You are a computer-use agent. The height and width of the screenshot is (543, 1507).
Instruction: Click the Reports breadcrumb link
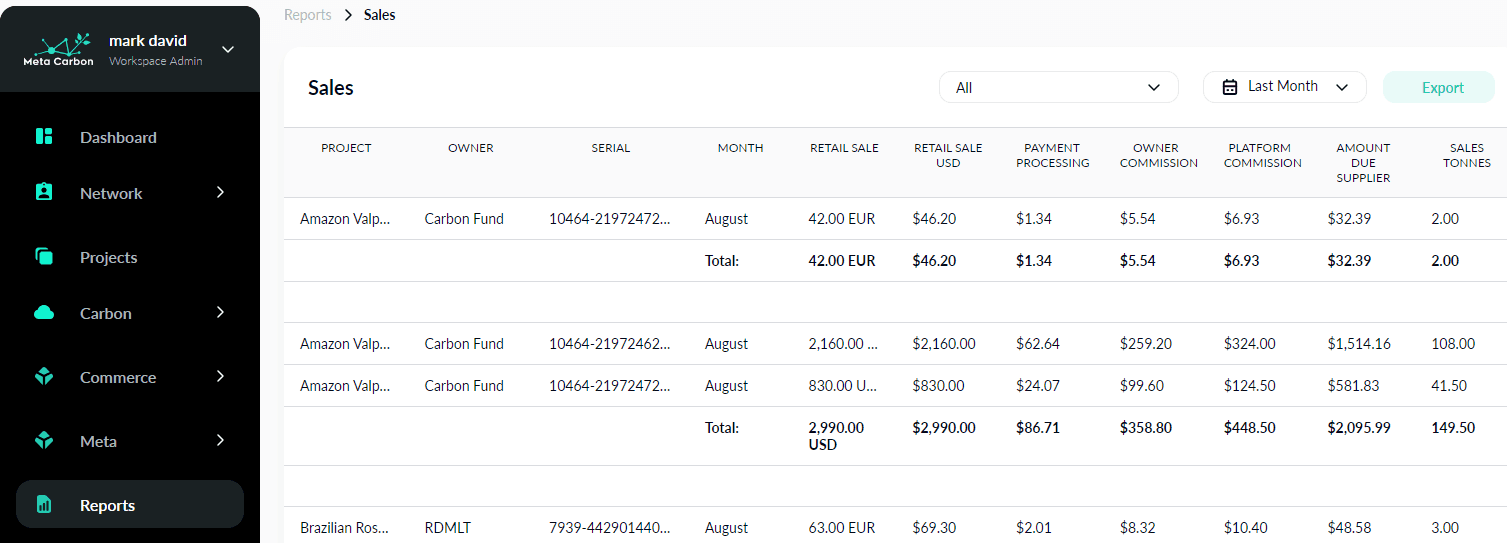click(x=307, y=15)
